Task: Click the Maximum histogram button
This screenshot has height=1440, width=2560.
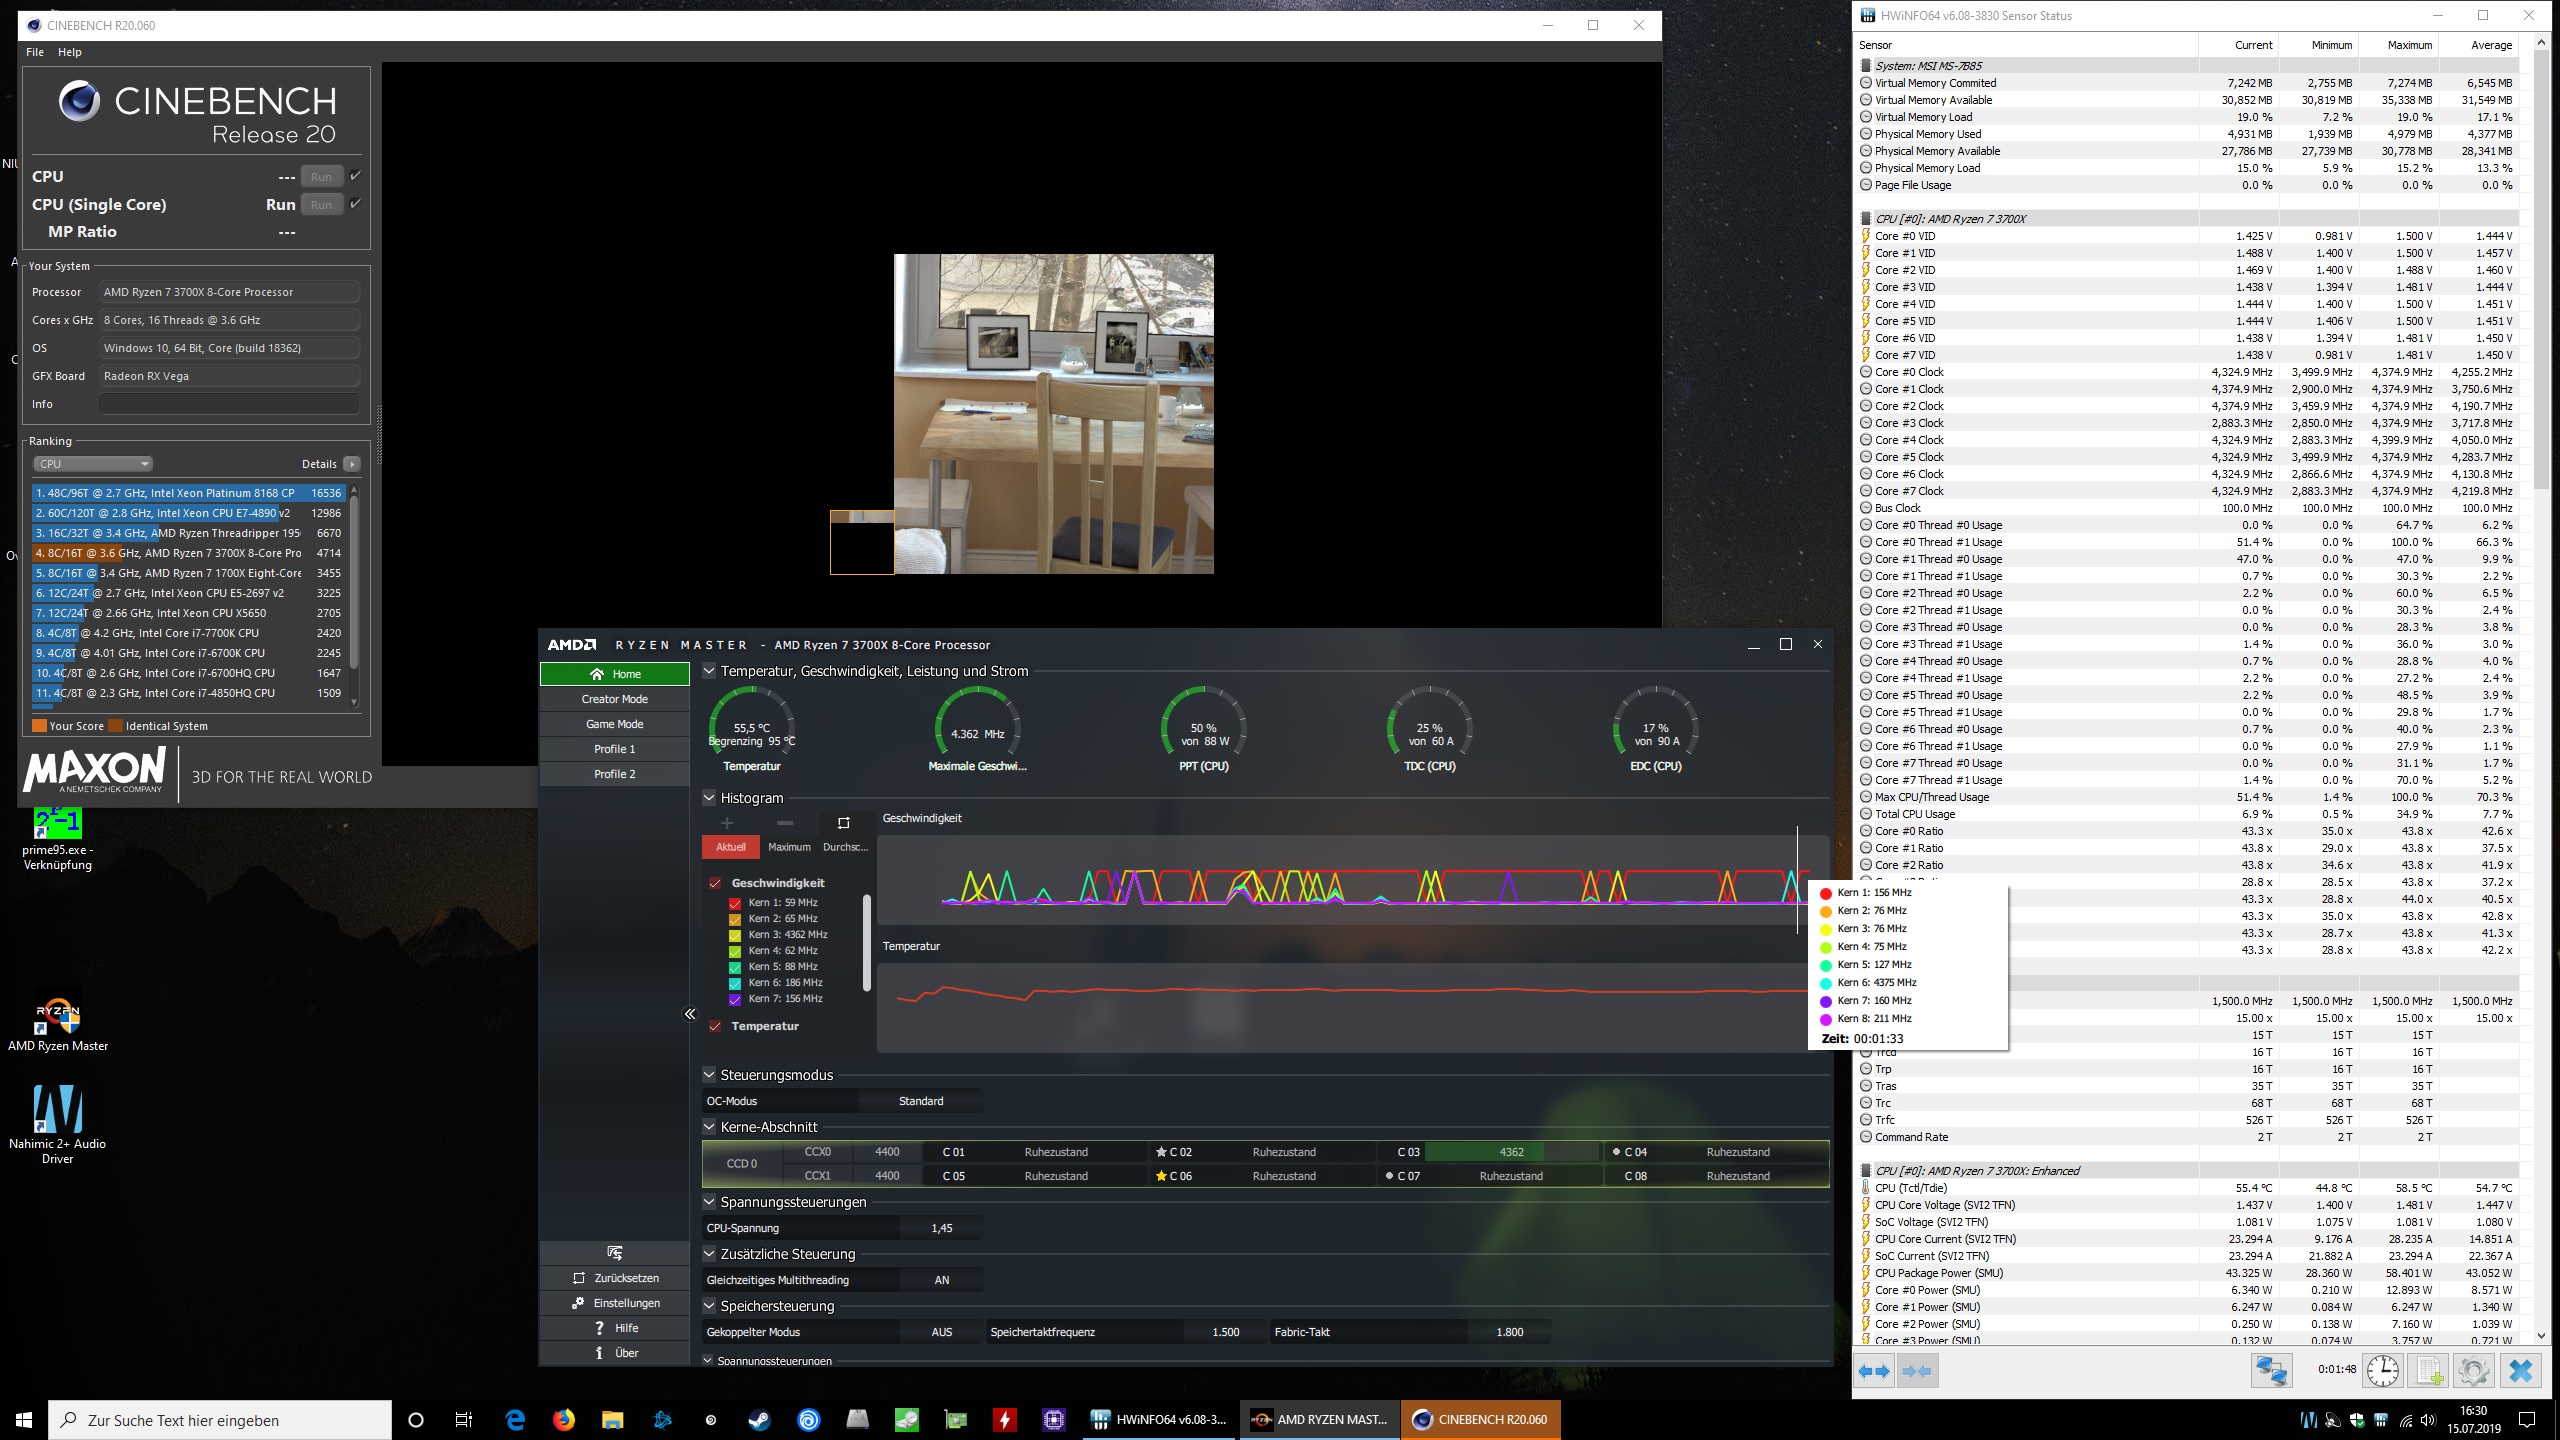Action: (x=789, y=847)
